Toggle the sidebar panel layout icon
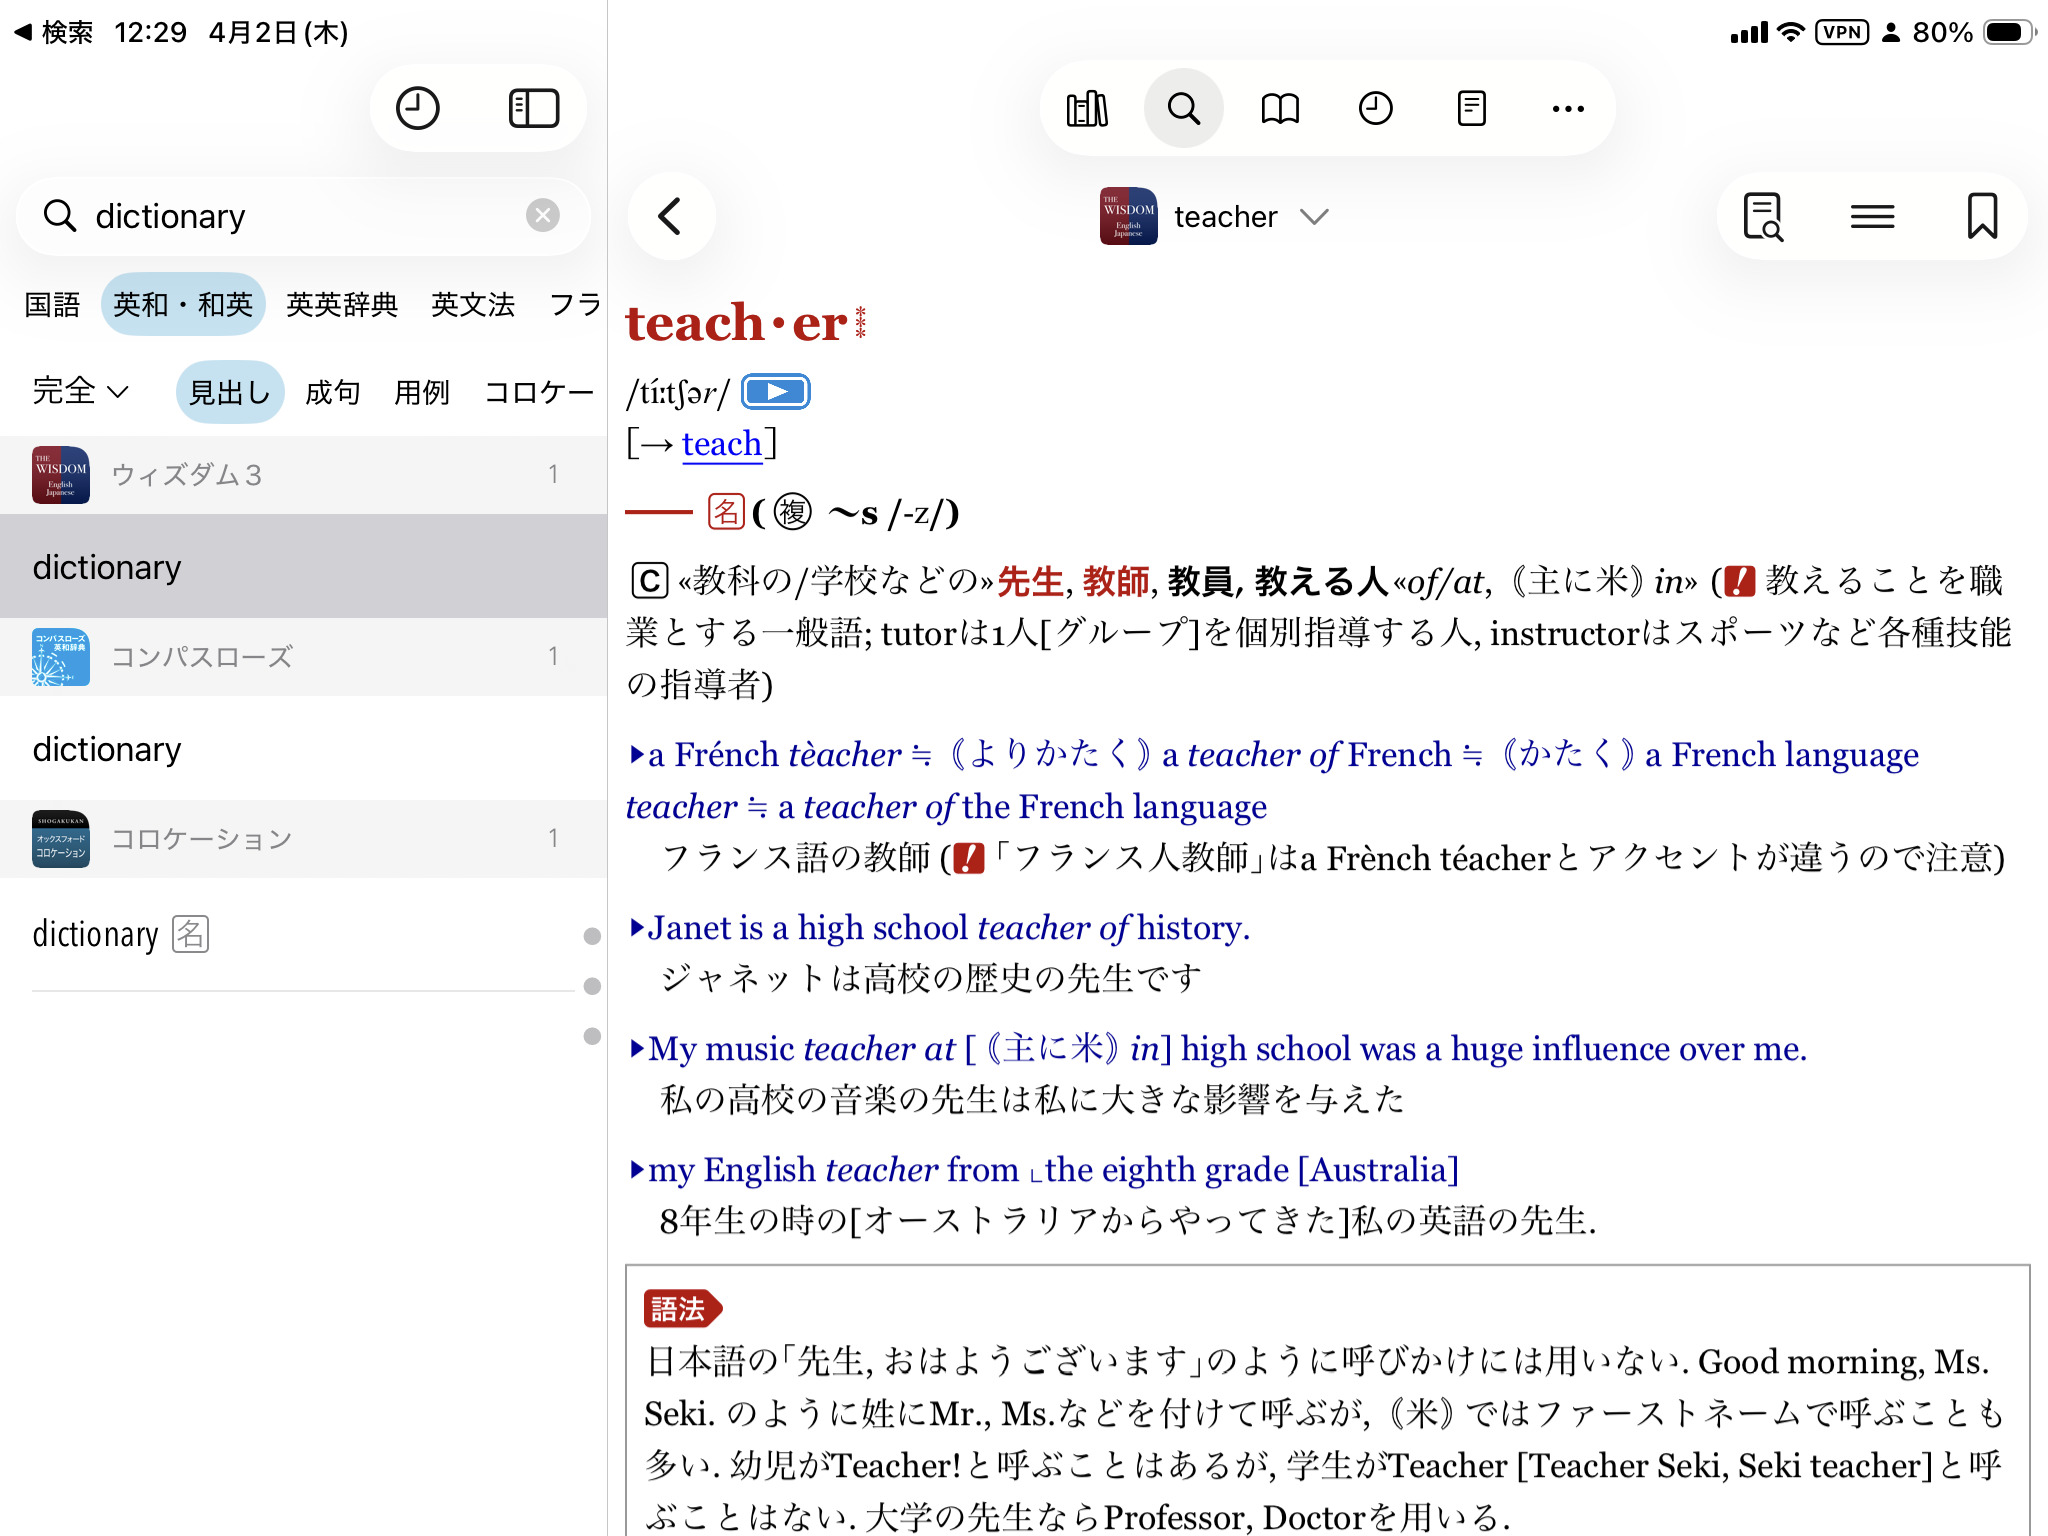2048x1536 pixels. point(533,108)
